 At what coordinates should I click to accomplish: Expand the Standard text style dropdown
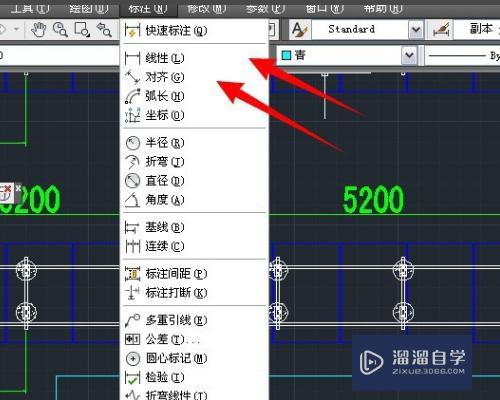point(416,30)
